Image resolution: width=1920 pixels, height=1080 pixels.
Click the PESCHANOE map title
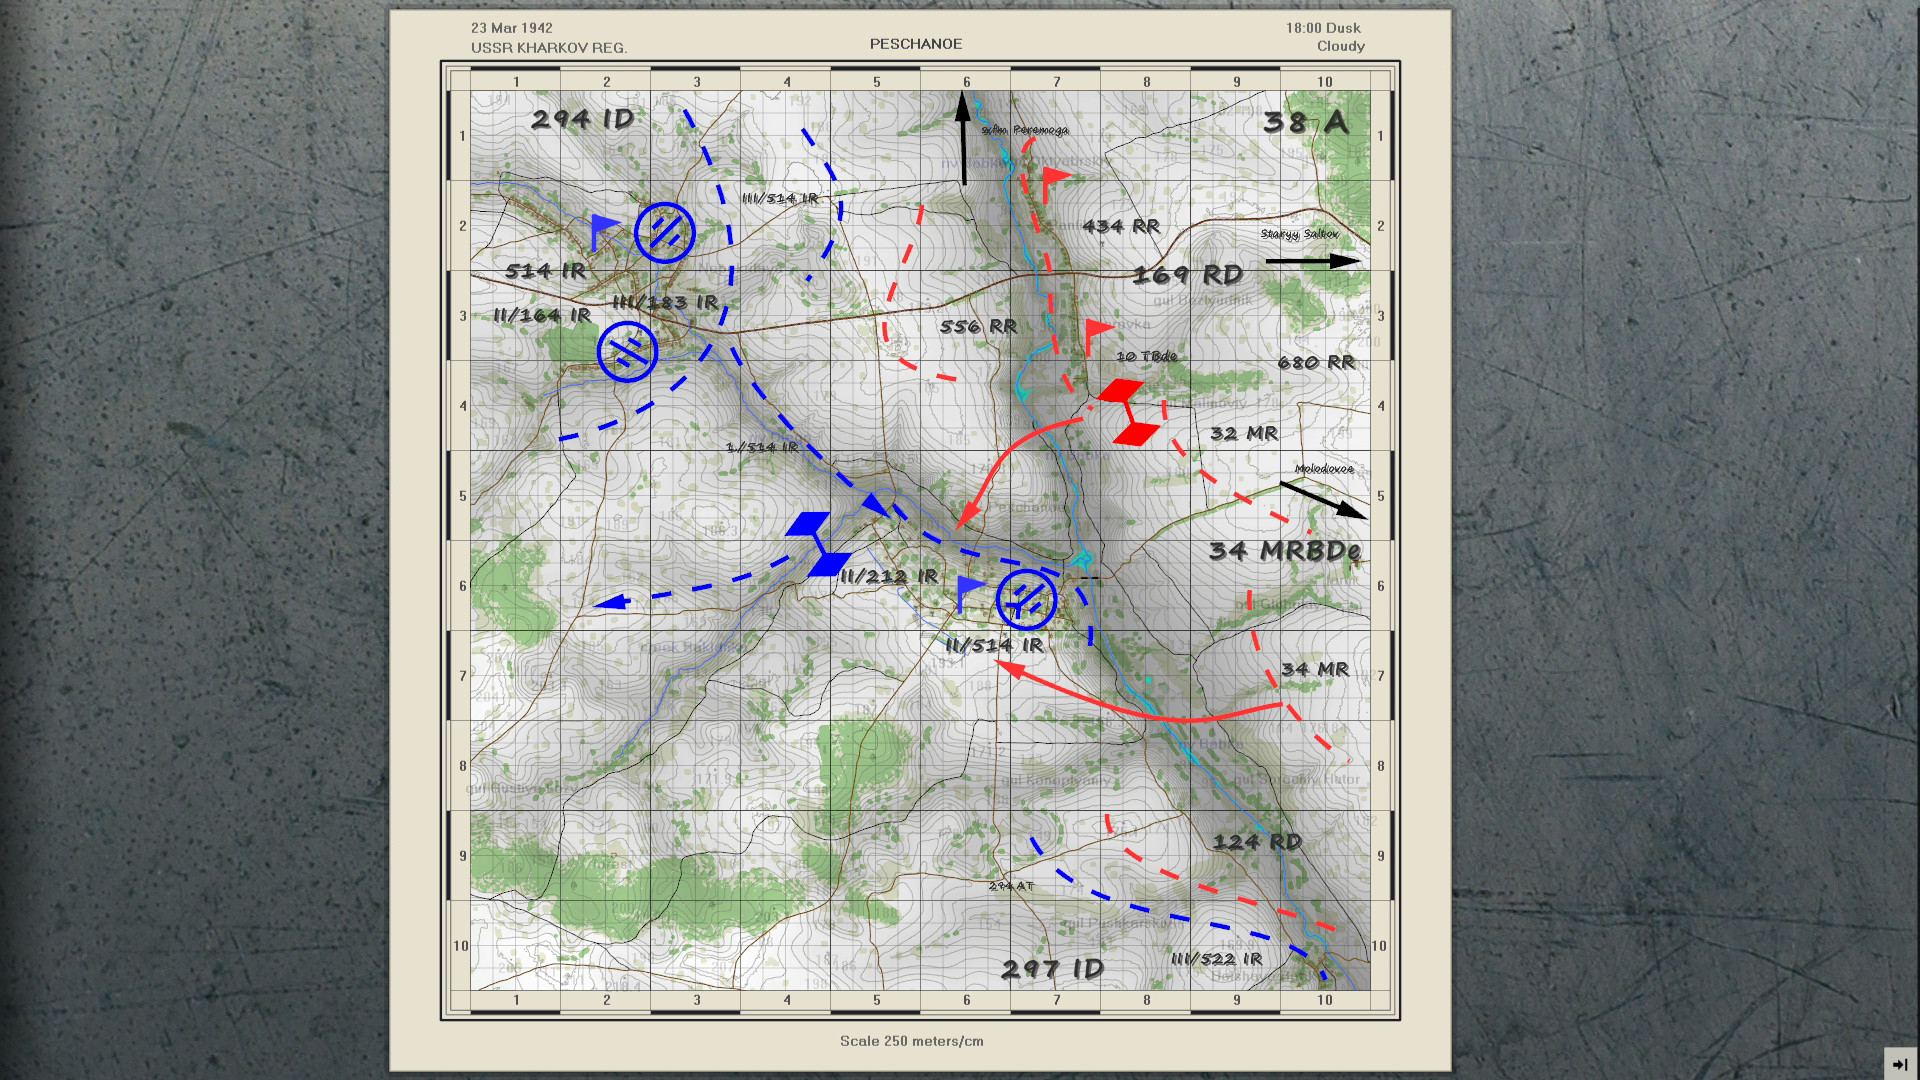[x=915, y=44]
